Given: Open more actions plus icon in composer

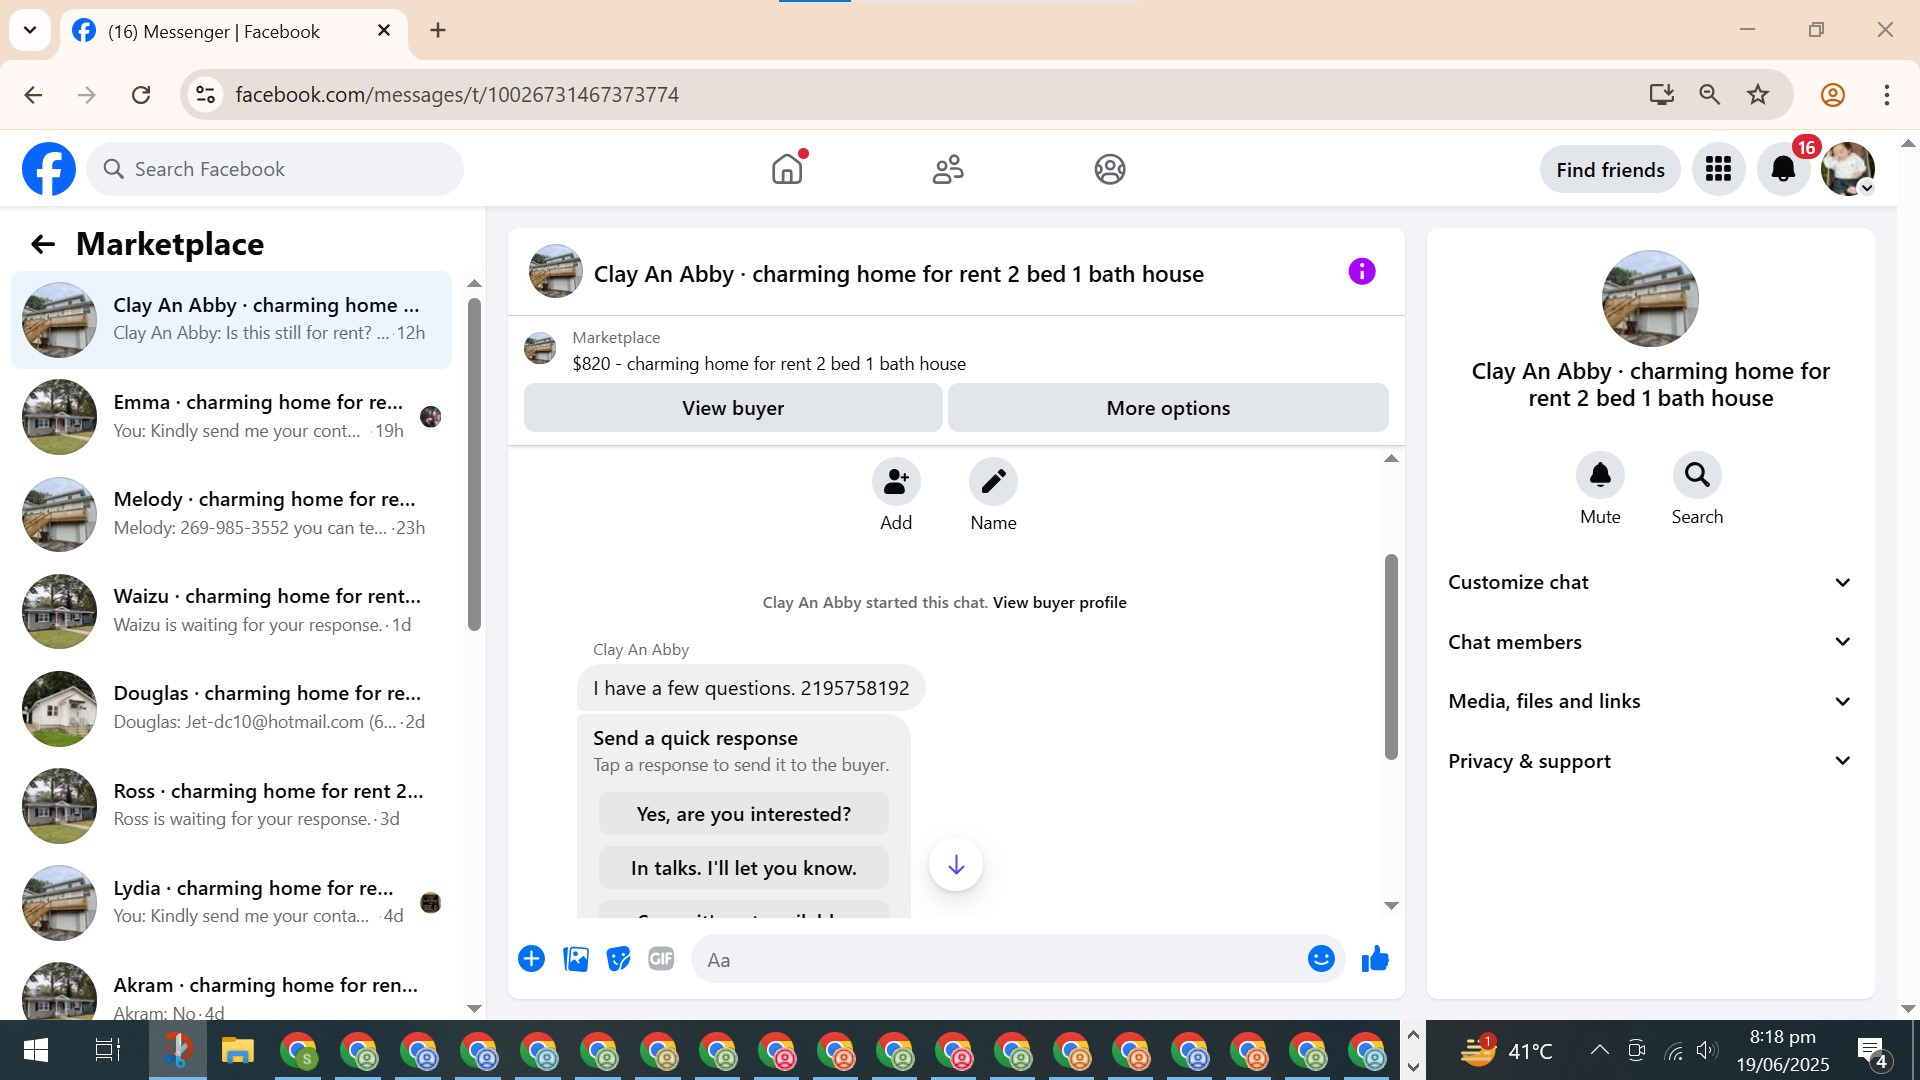Looking at the screenshot, I should [x=531, y=959].
